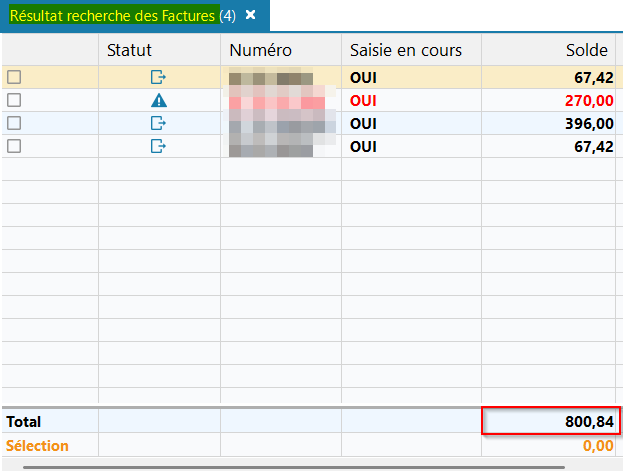Sort by the Statut column header

coord(158,50)
